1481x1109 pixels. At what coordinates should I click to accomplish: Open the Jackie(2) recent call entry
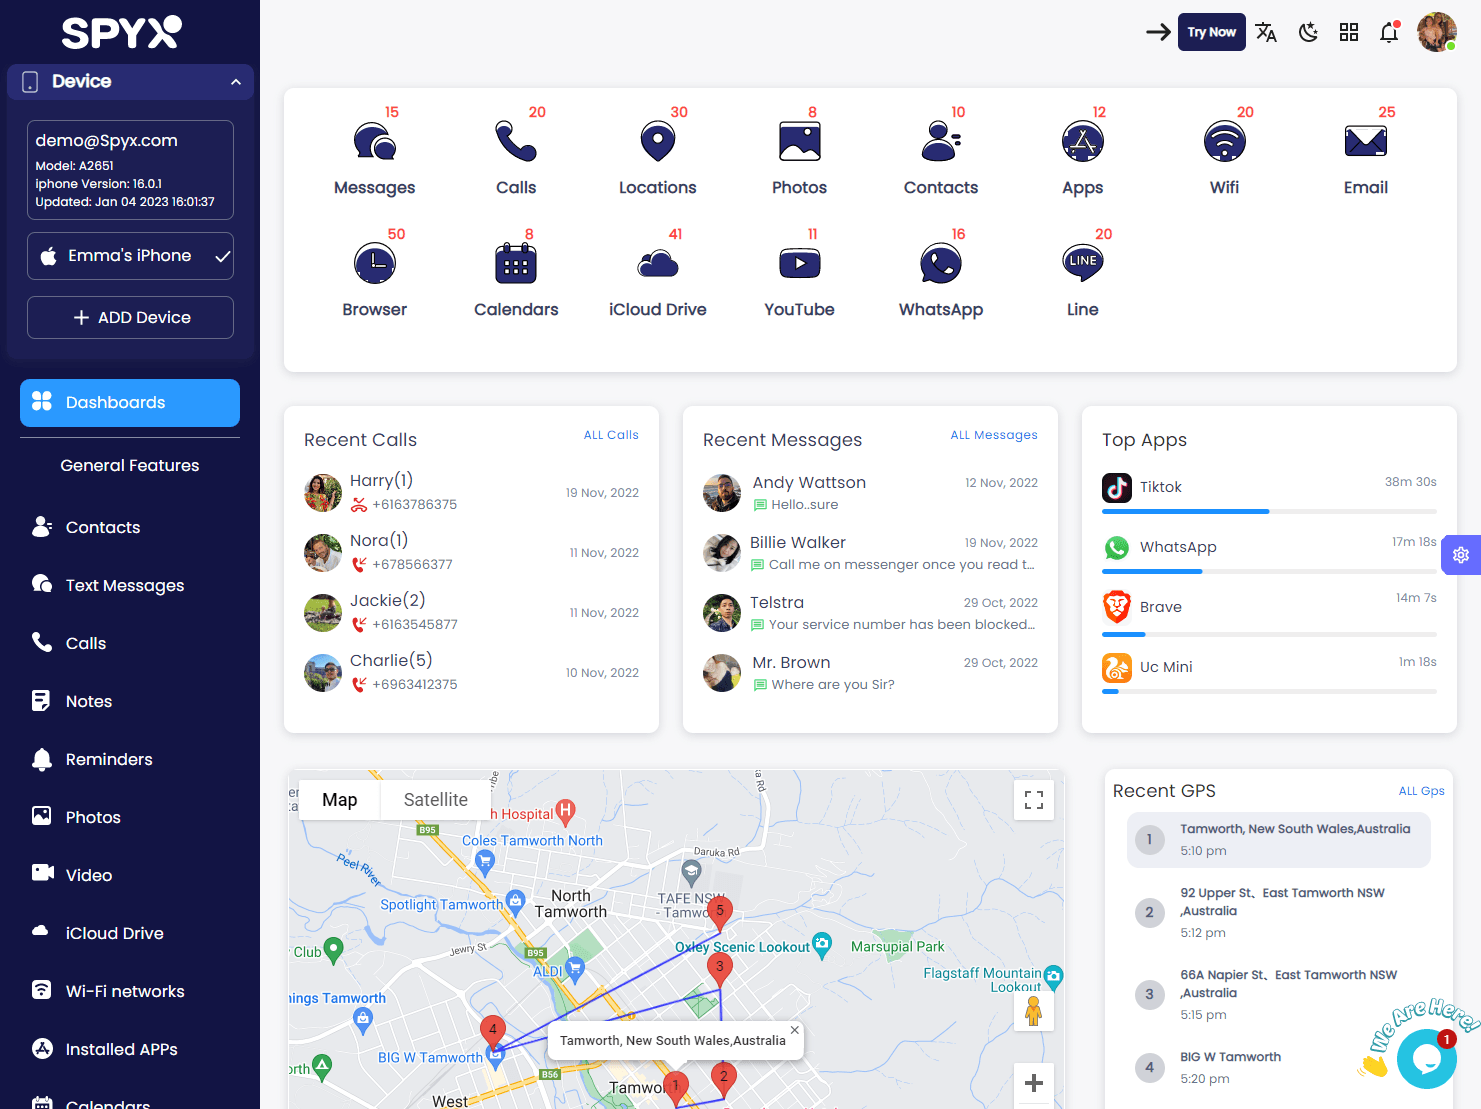pos(471,612)
